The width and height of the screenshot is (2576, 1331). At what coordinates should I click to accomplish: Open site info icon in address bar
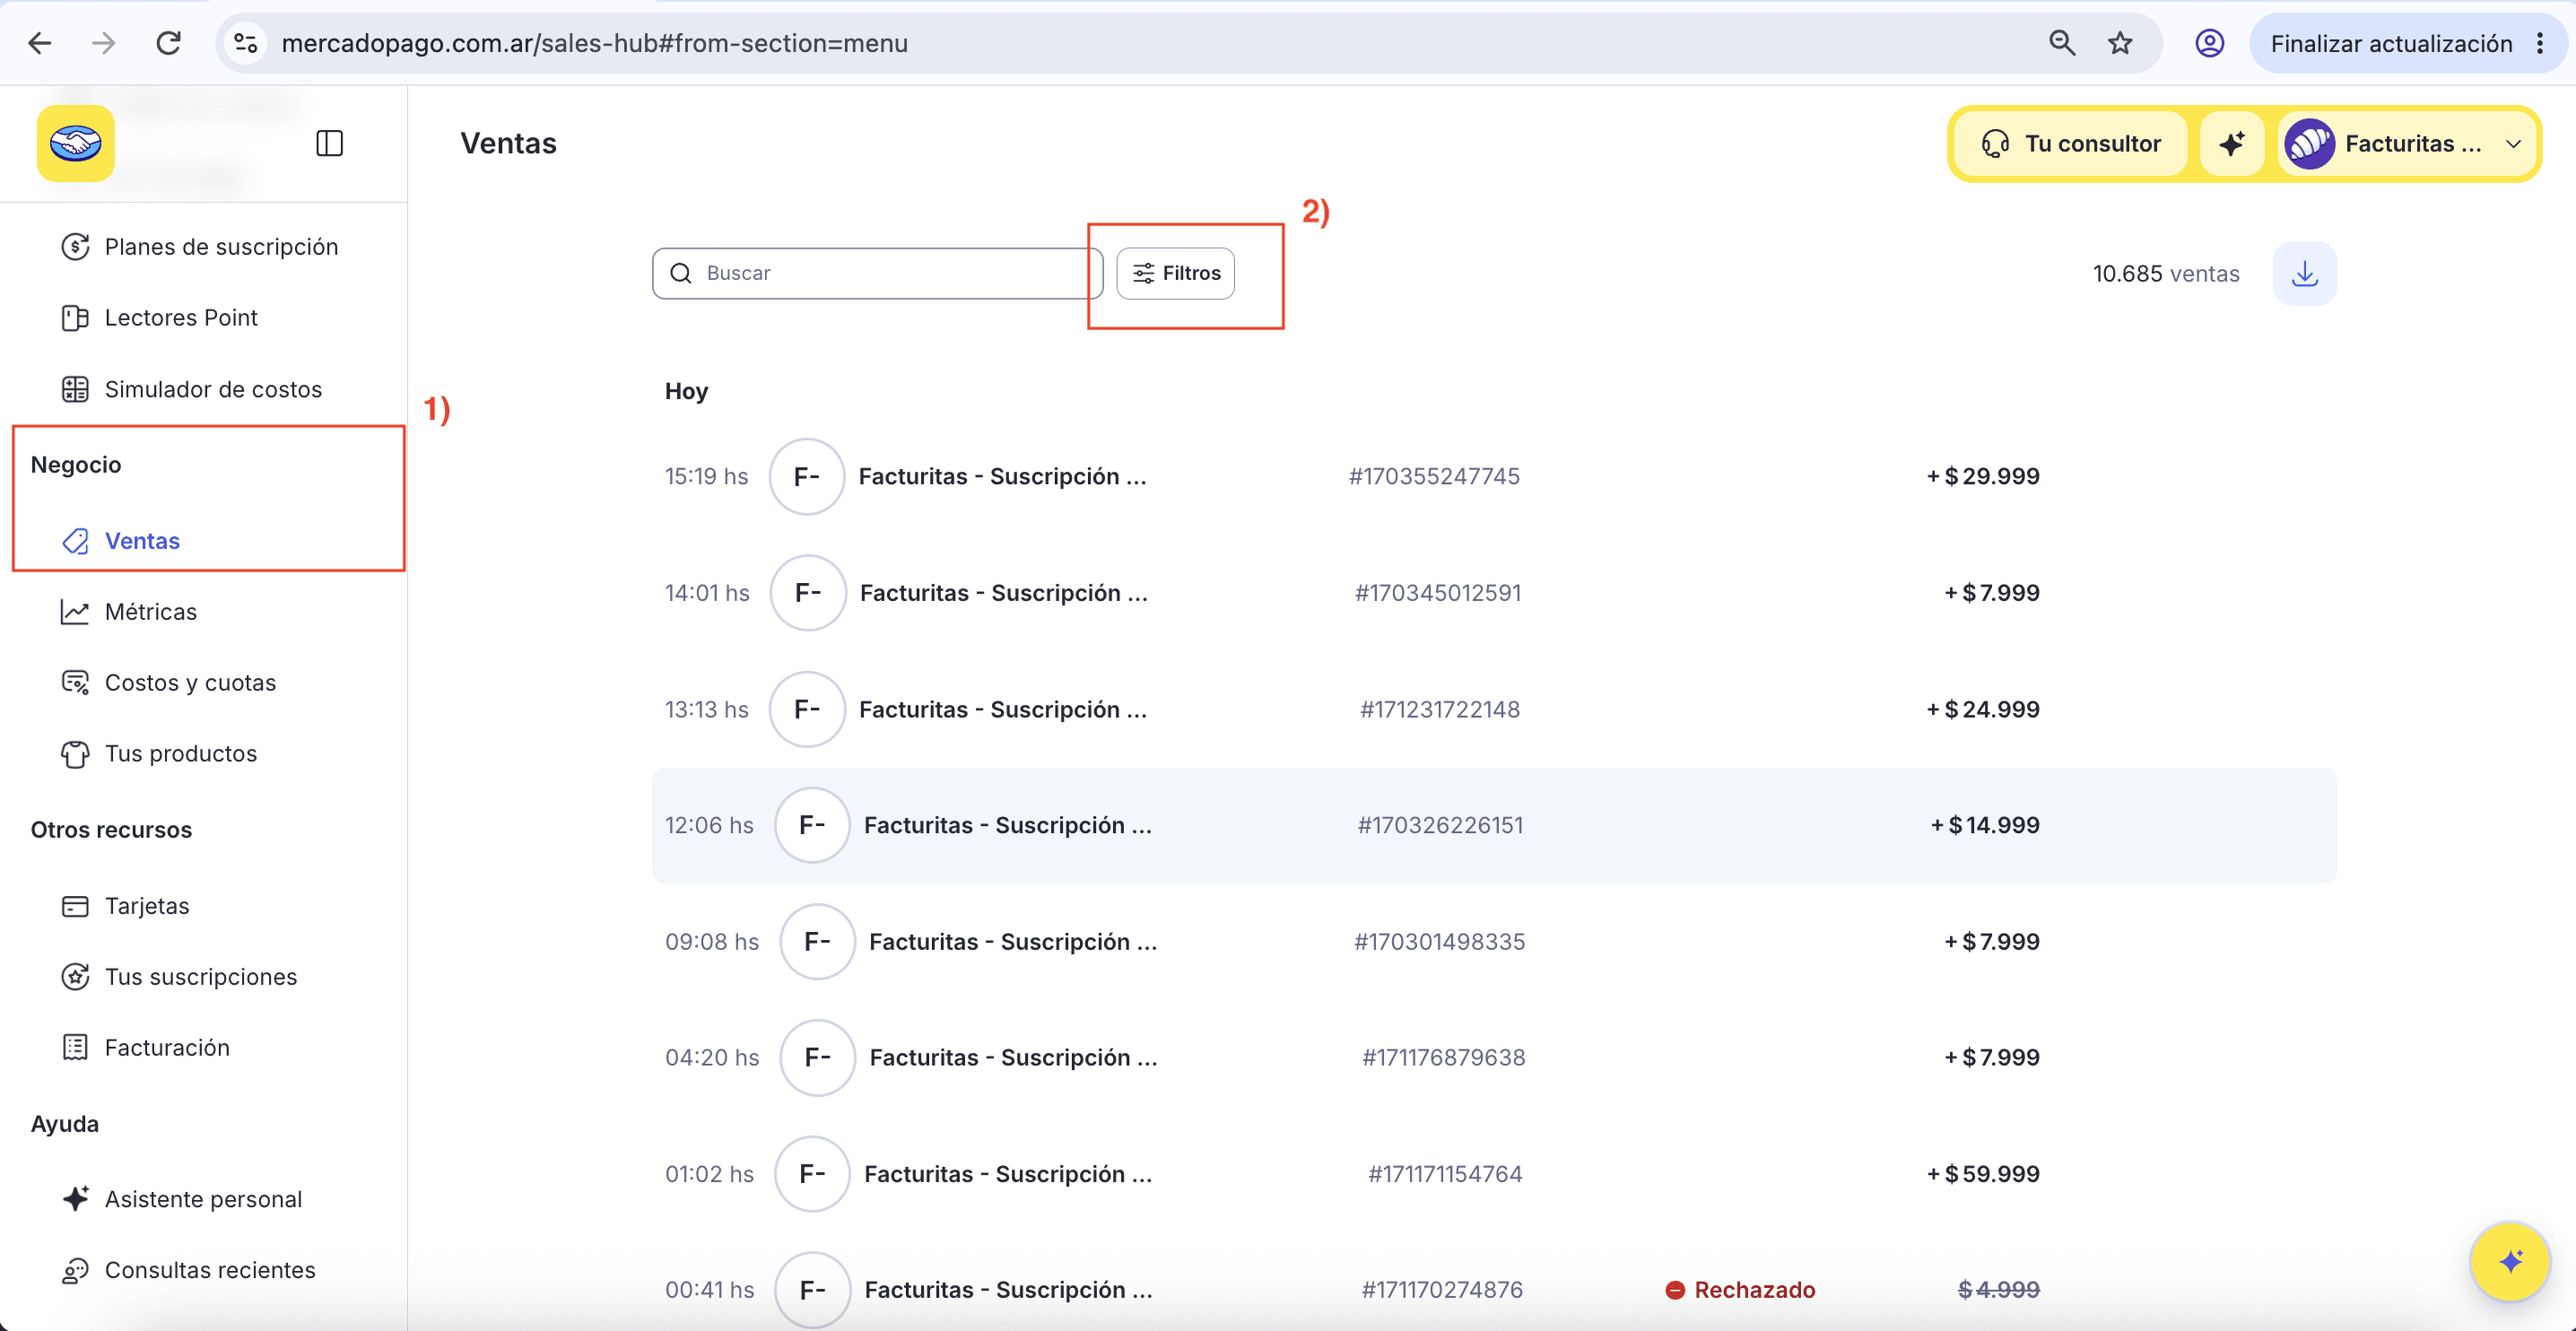click(x=246, y=43)
